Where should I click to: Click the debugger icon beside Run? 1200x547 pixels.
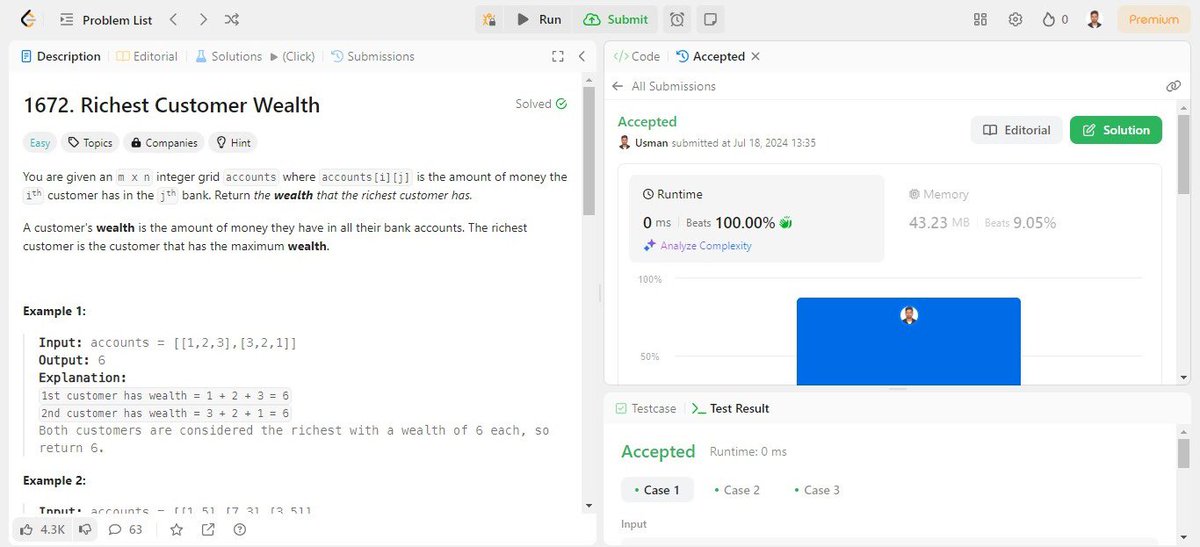489,19
